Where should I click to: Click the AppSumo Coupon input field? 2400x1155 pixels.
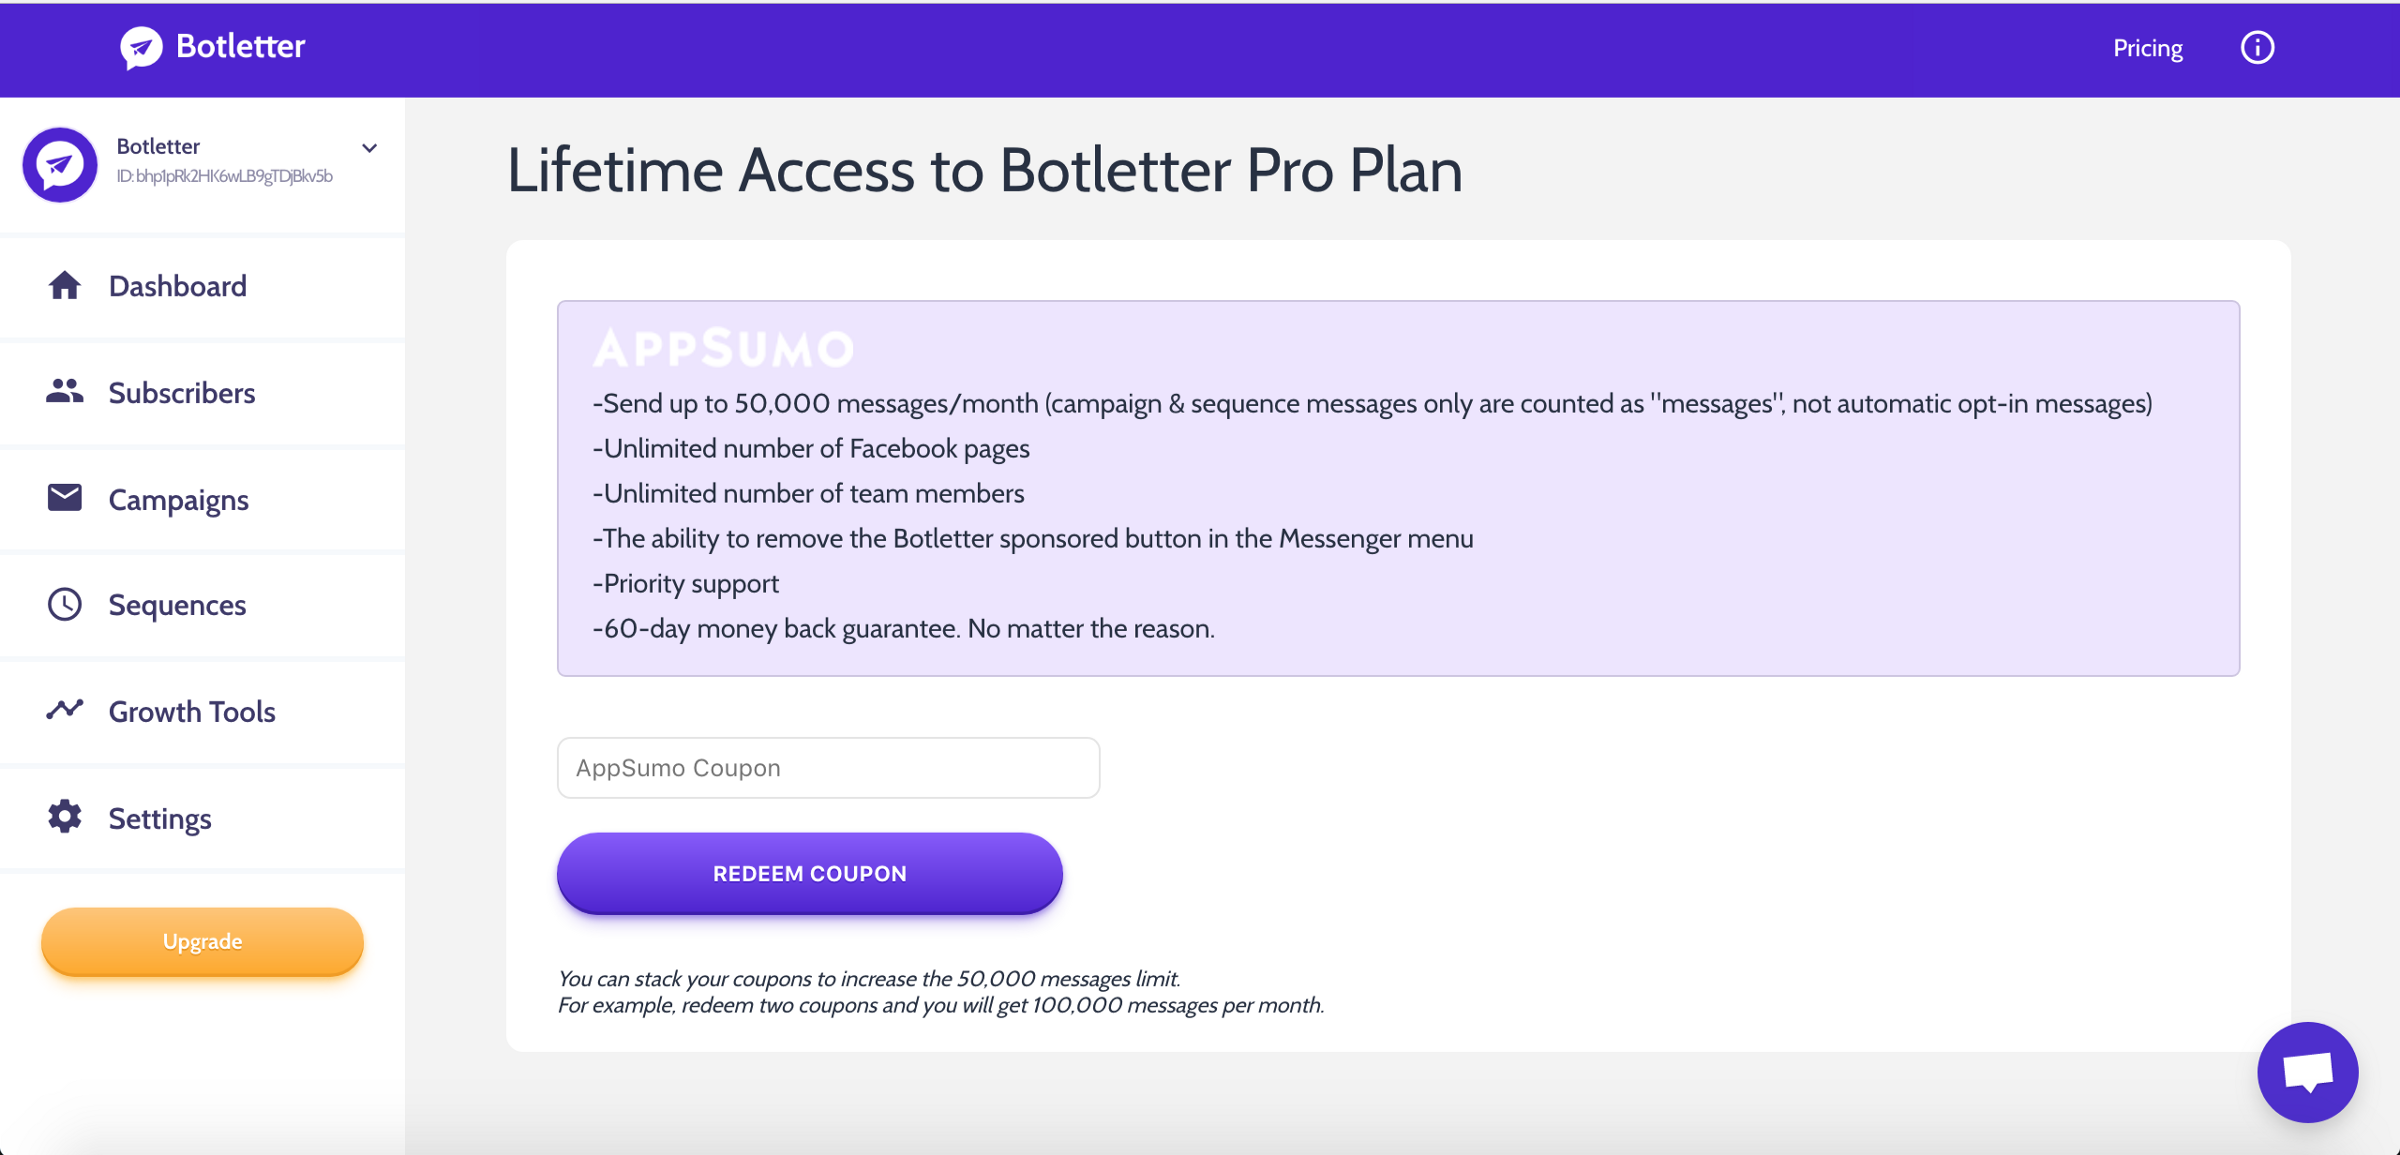click(x=827, y=766)
